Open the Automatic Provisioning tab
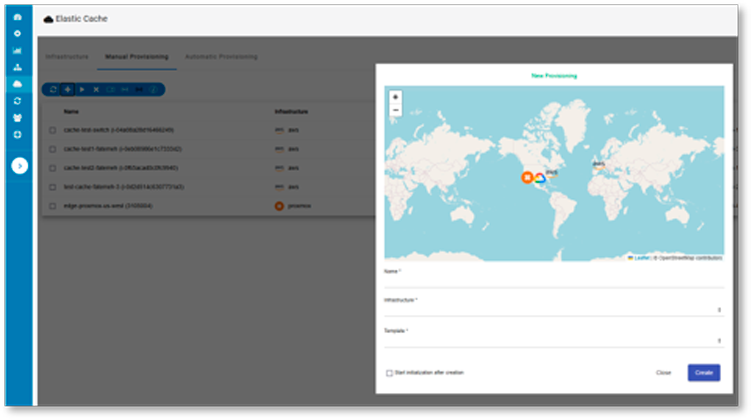The width and height of the screenshot is (752, 420). pos(221,57)
